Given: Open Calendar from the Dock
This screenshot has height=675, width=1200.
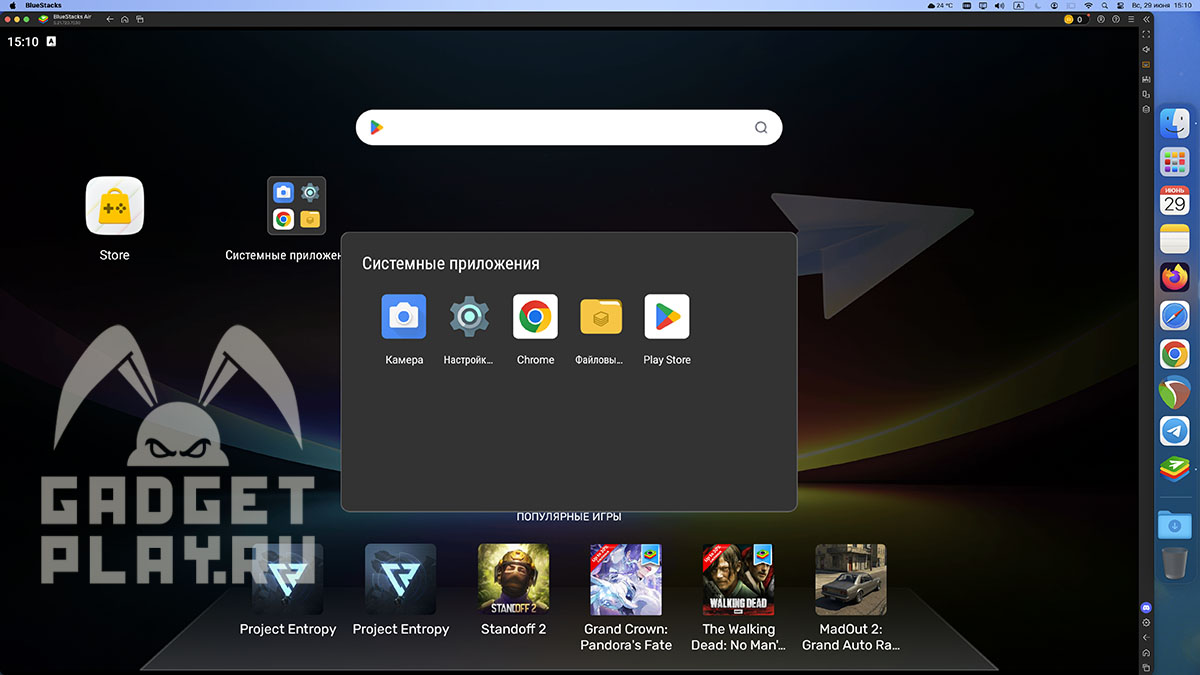Looking at the screenshot, I should tap(1174, 200).
